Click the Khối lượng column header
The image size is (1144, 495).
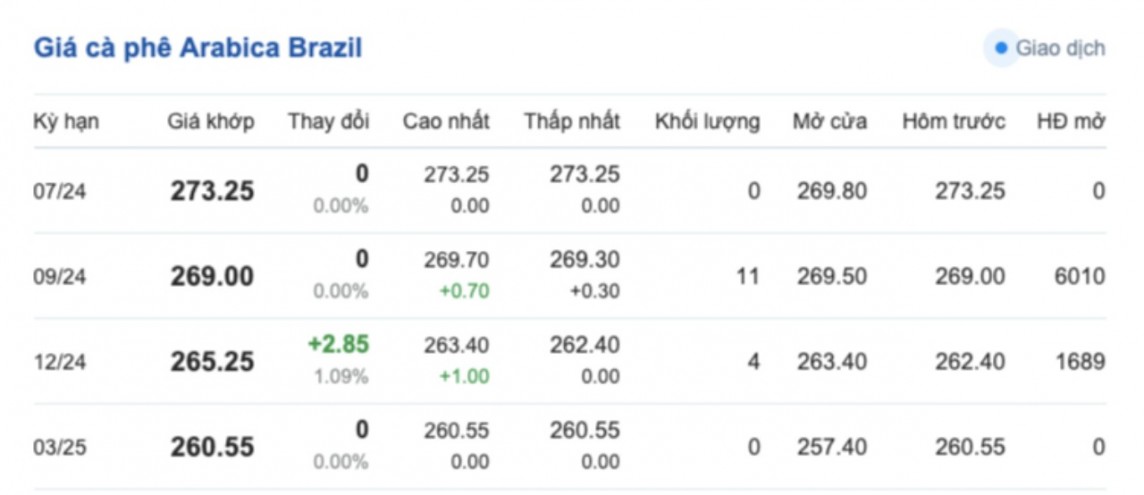pos(707,122)
